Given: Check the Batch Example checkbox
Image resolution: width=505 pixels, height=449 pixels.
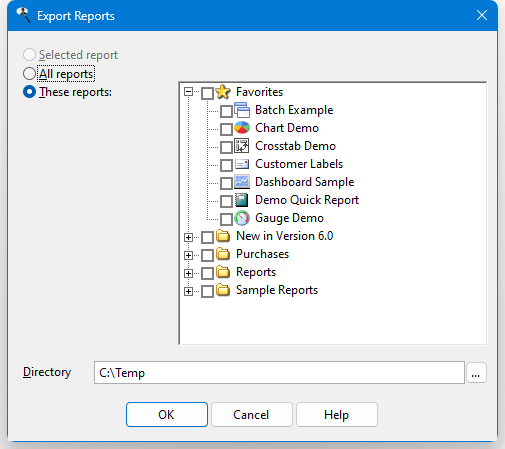Looking at the screenshot, I should (226, 111).
